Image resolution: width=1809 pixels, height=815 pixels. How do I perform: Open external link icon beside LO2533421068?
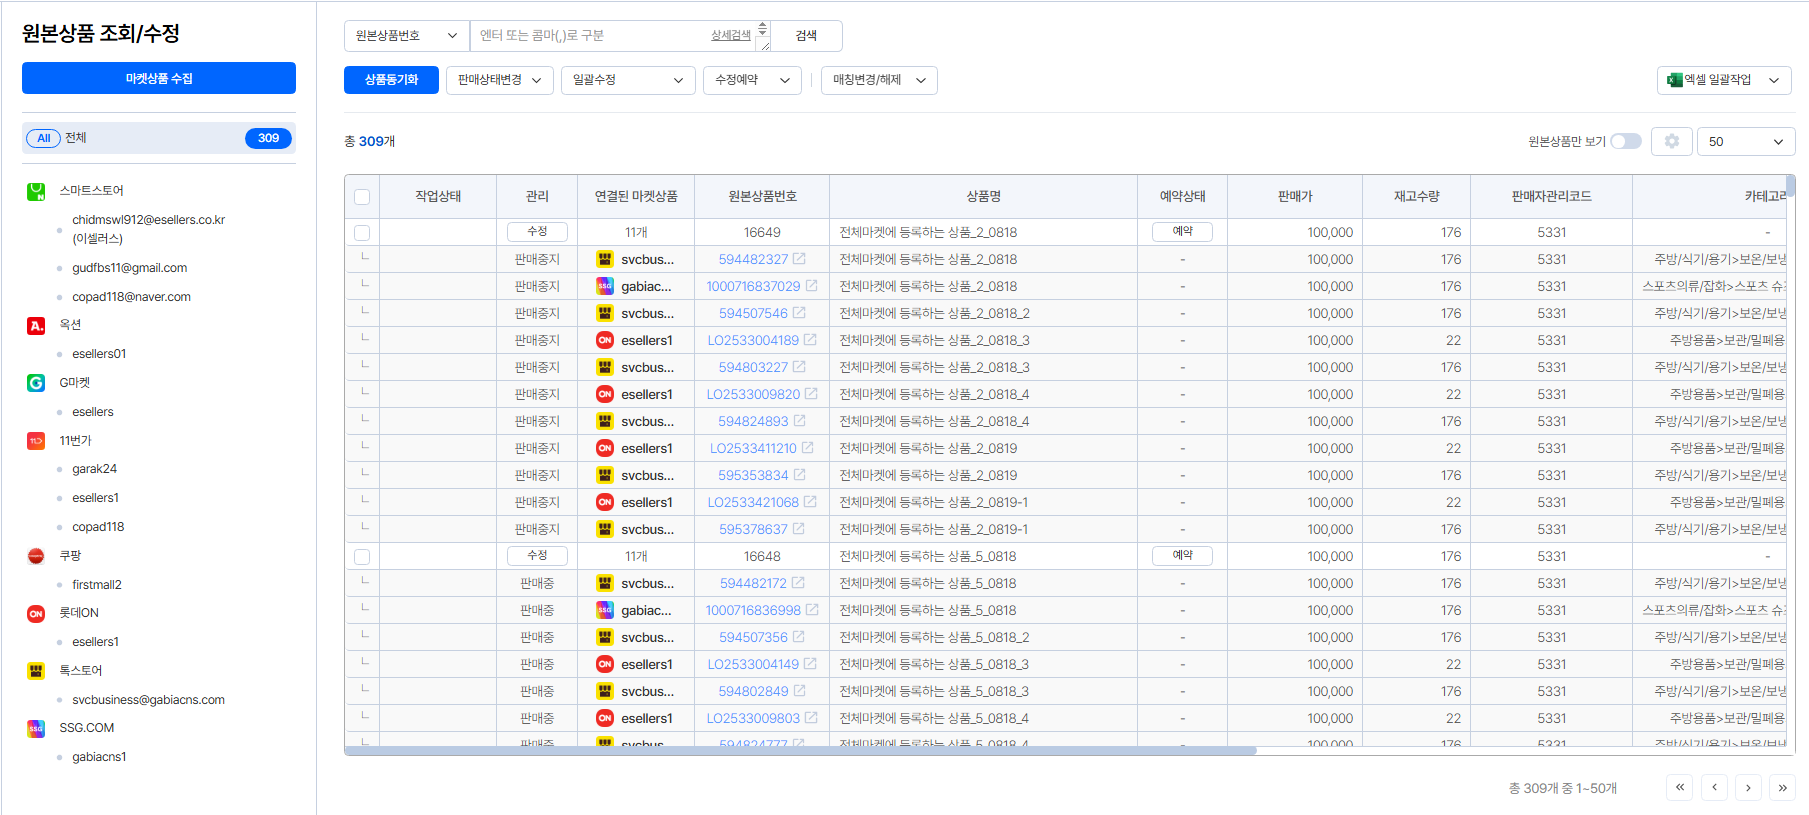pyautogui.click(x=810, y=502)
